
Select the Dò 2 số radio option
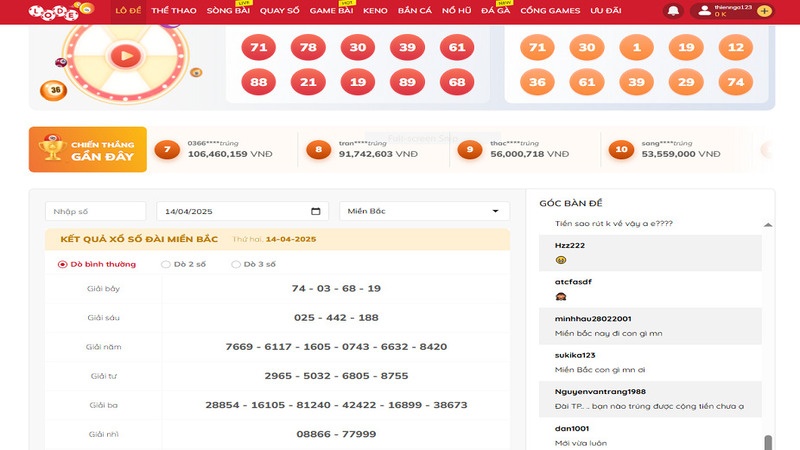coord(166,264)
